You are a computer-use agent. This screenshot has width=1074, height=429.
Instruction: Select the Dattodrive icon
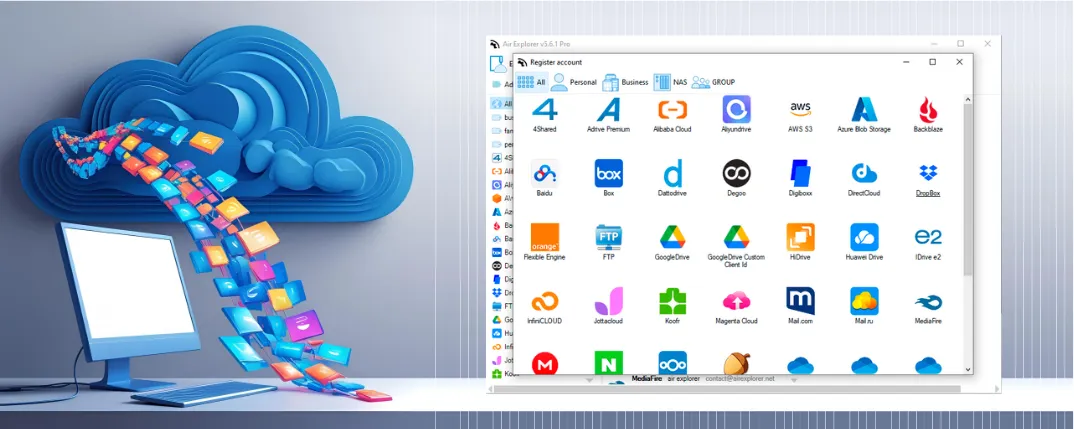tap(673, 173)
